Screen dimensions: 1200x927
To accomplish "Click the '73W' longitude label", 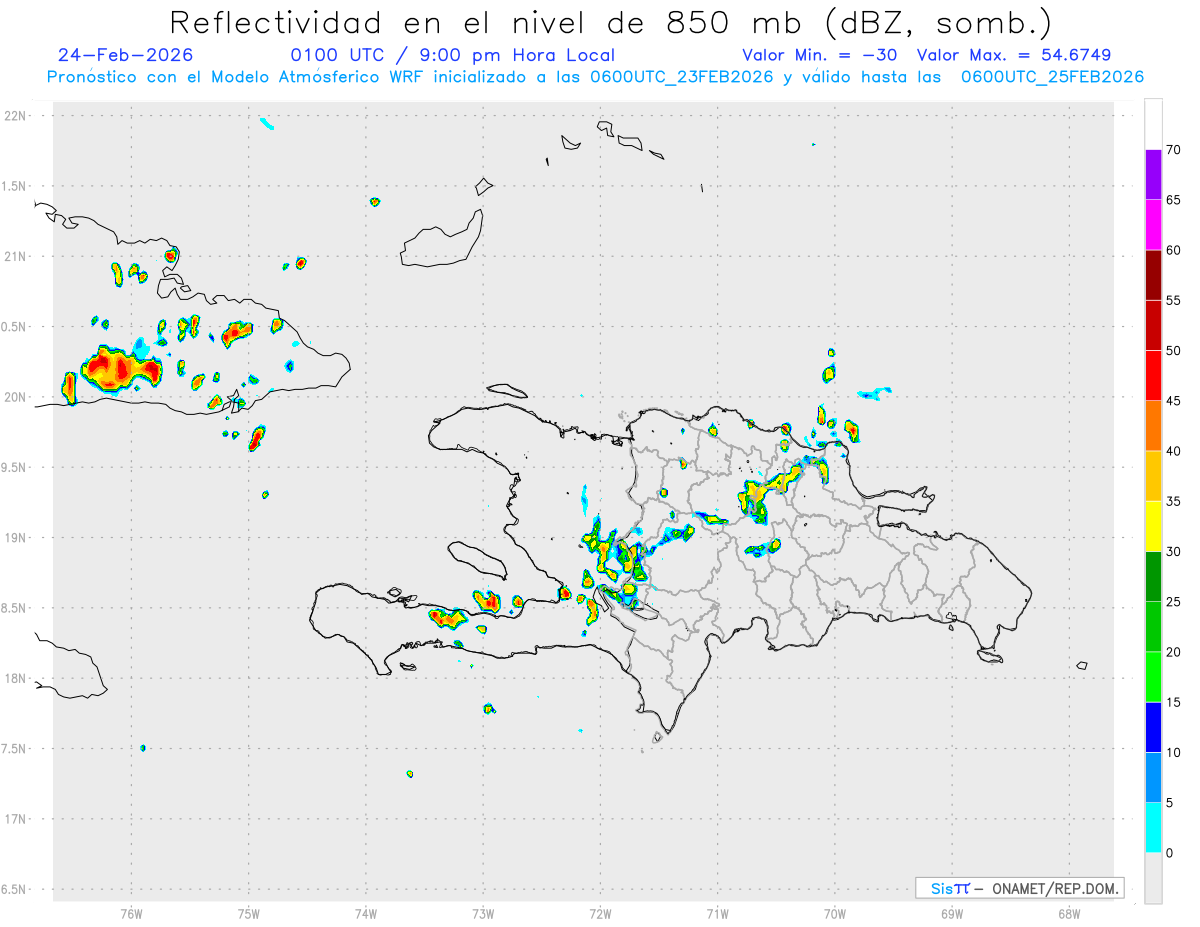I will coord(483,913).
